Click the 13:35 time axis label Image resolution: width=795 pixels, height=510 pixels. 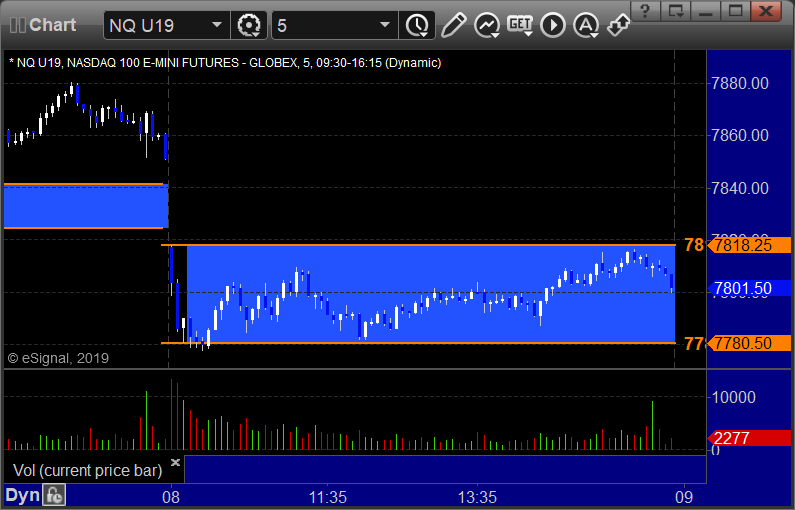(478, 497)
